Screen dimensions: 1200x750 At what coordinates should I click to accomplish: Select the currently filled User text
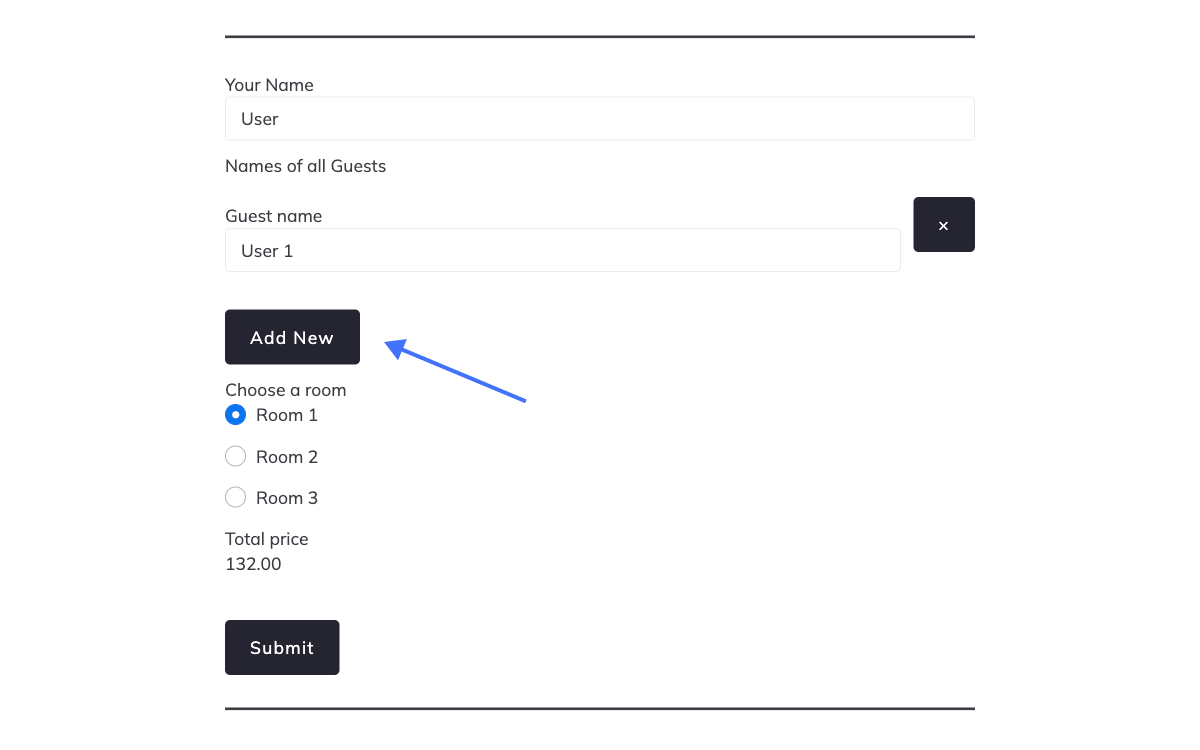coord(259,119)
